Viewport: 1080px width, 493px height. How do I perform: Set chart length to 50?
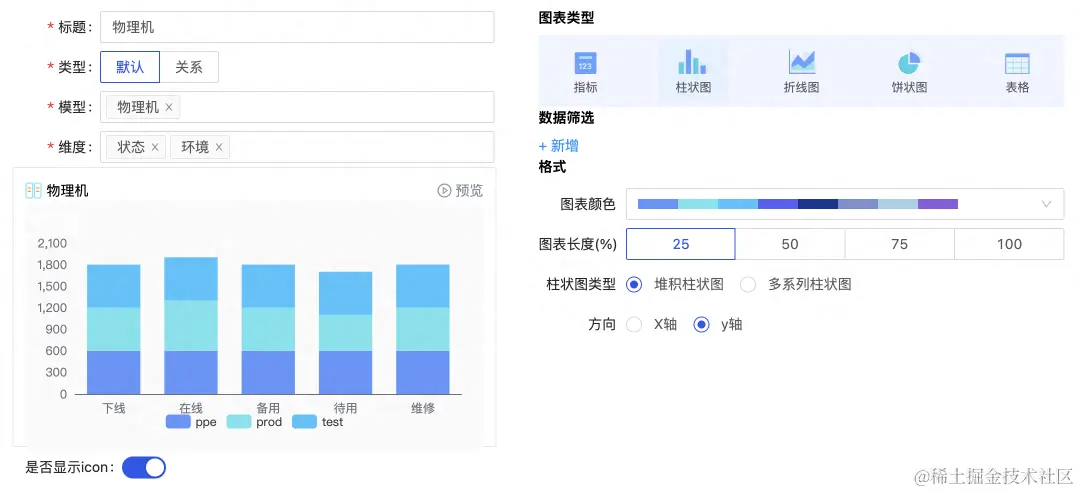point(790,244)
